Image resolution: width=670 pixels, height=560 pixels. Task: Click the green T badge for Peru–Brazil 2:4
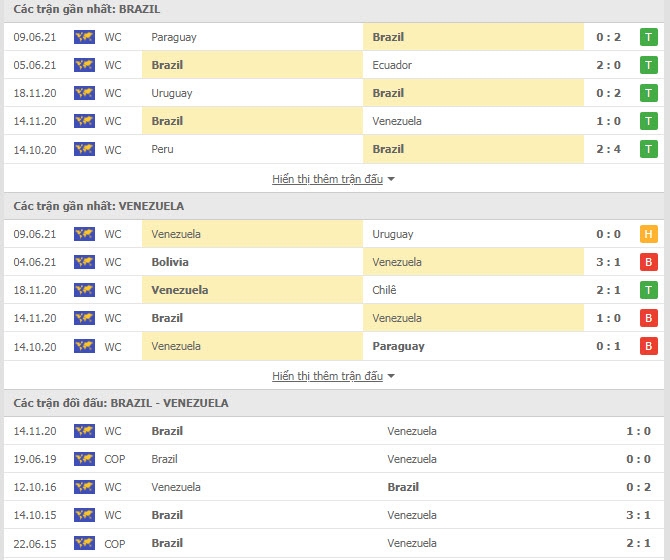648,149
